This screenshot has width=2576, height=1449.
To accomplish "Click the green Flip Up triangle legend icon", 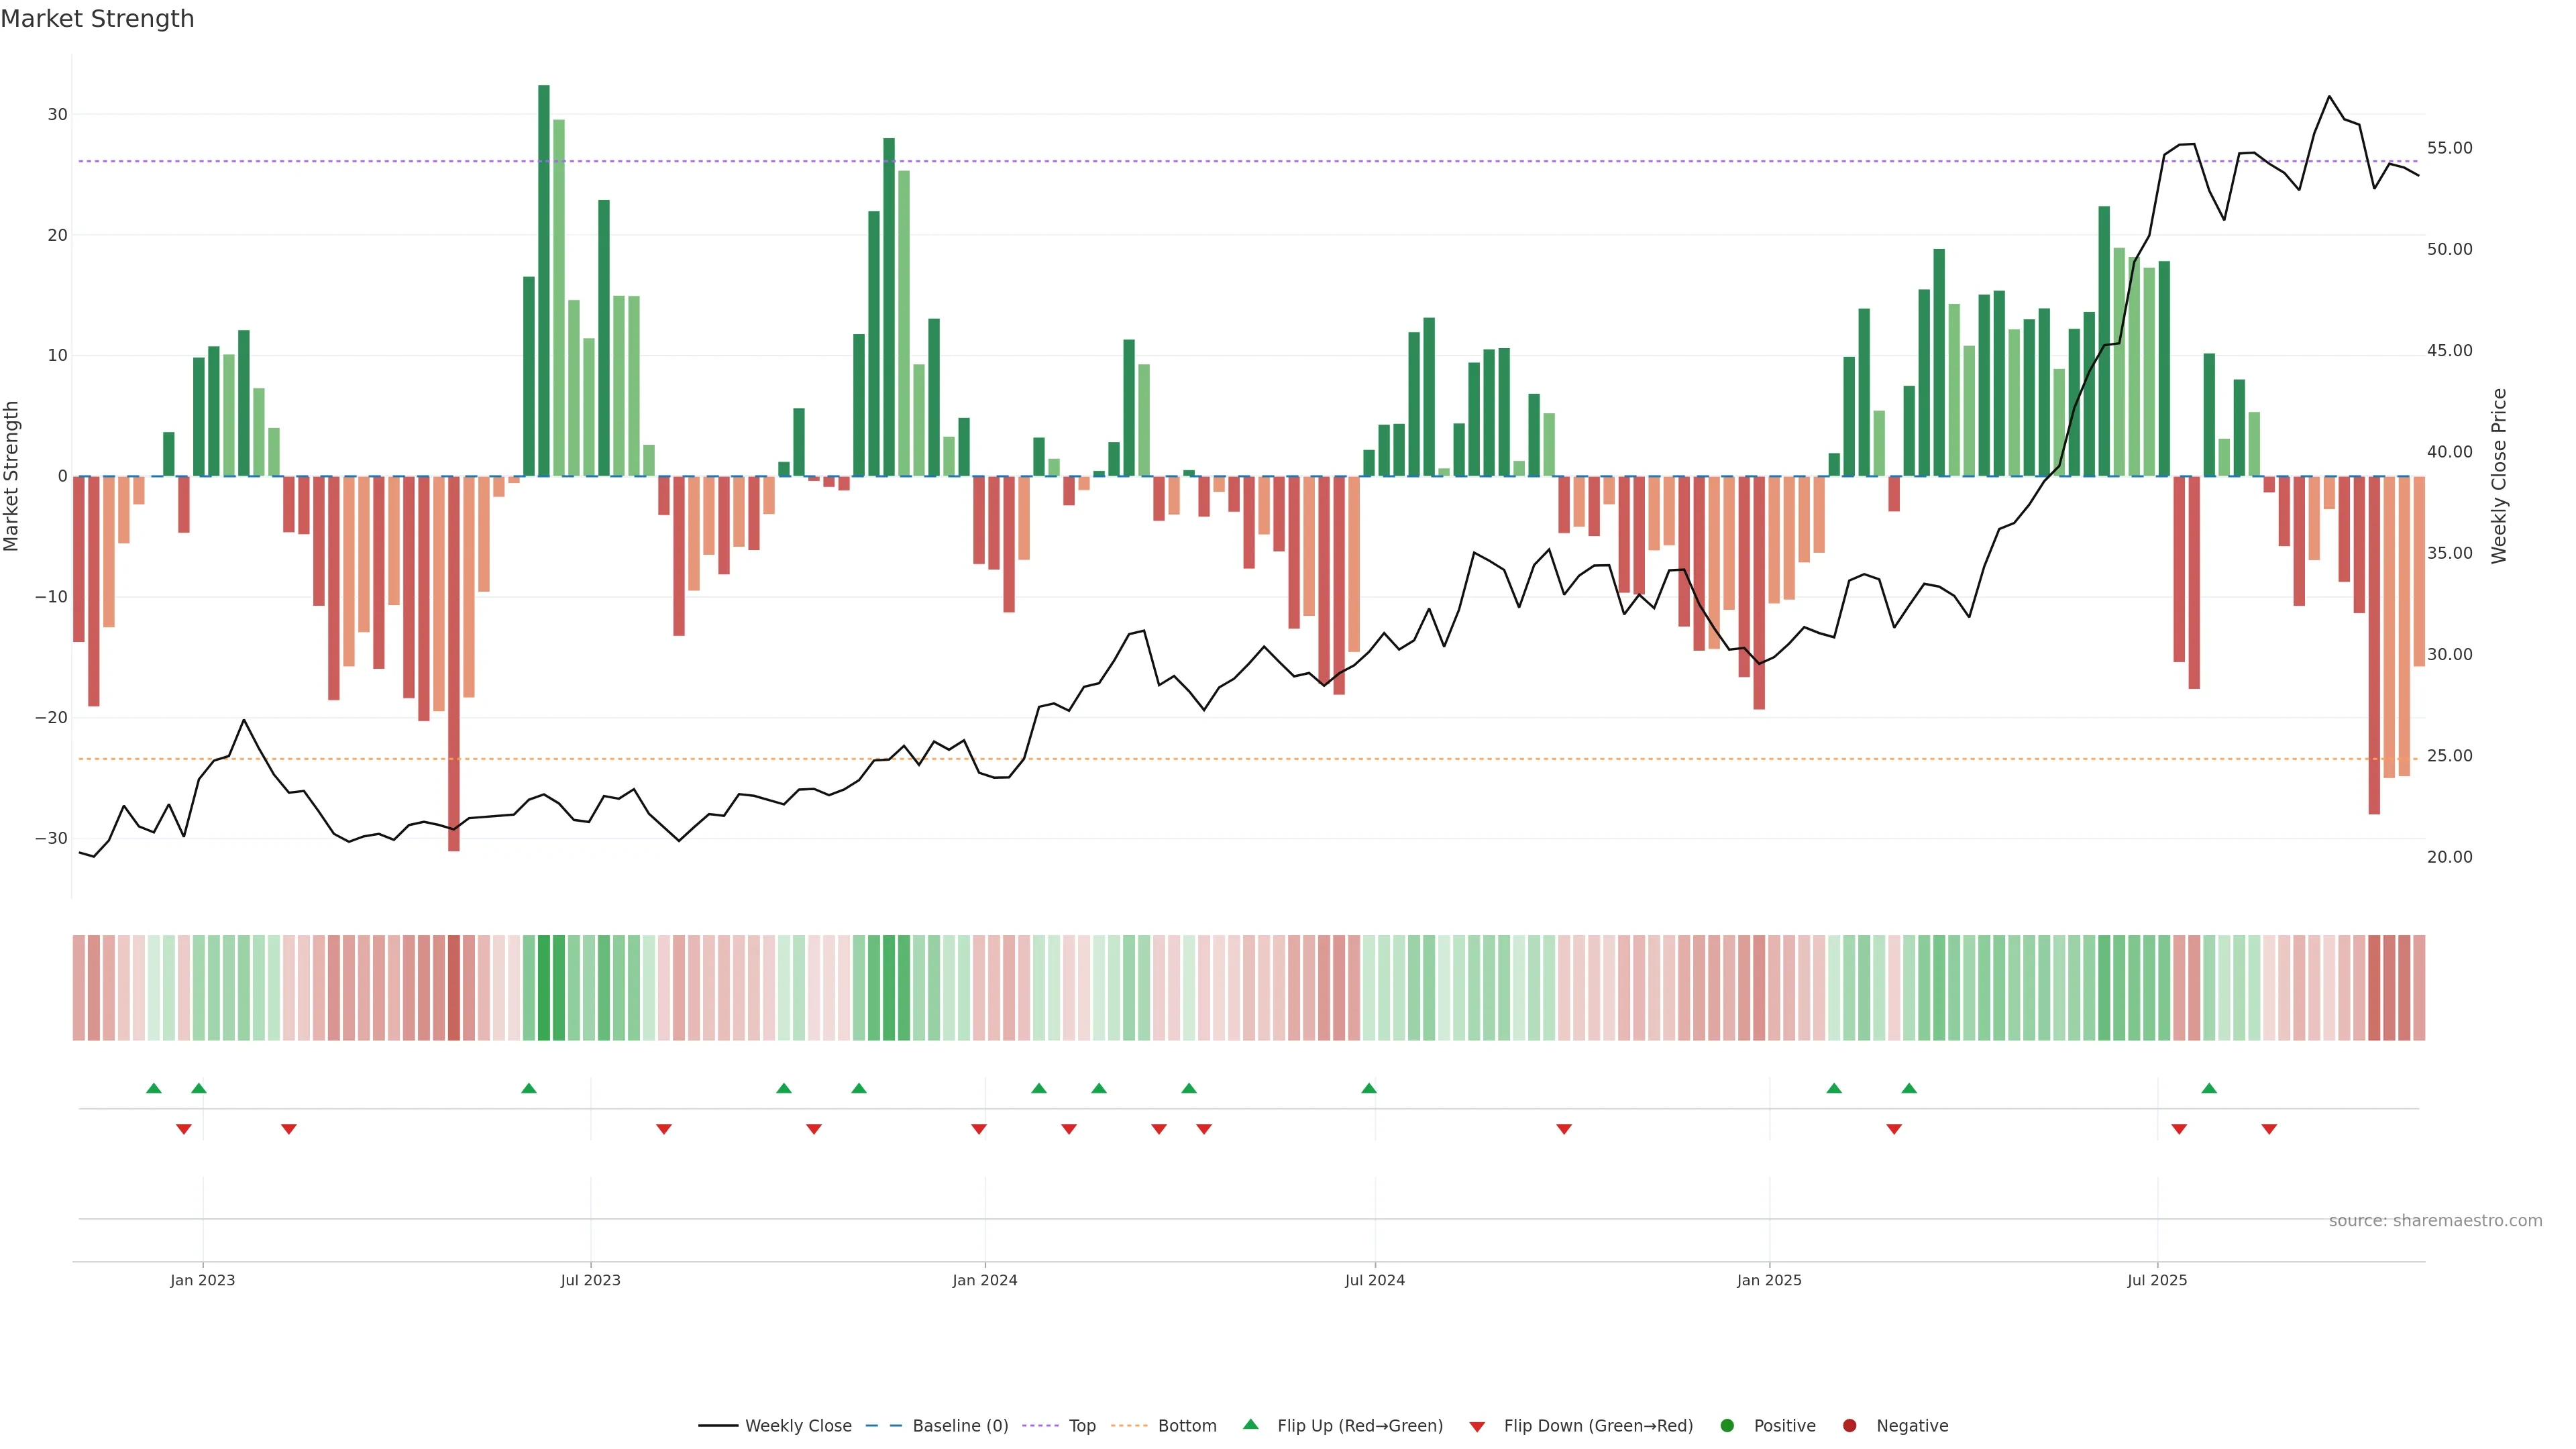I will coord(1250,1424).
